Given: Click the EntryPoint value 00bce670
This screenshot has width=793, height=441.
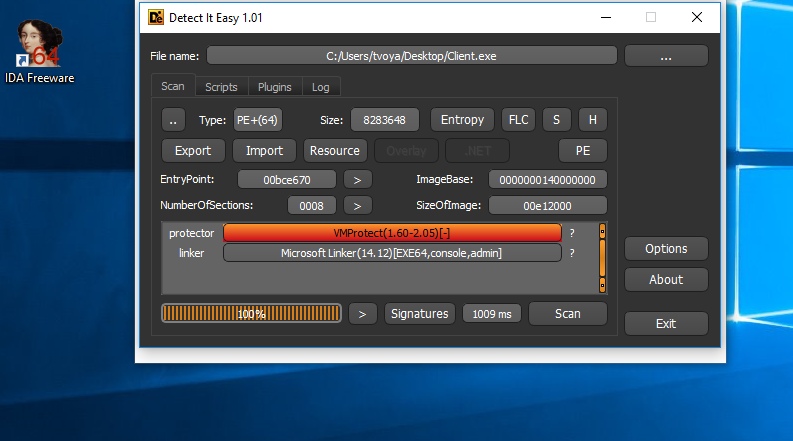Looking at the screenshot, I should point(287,180).
